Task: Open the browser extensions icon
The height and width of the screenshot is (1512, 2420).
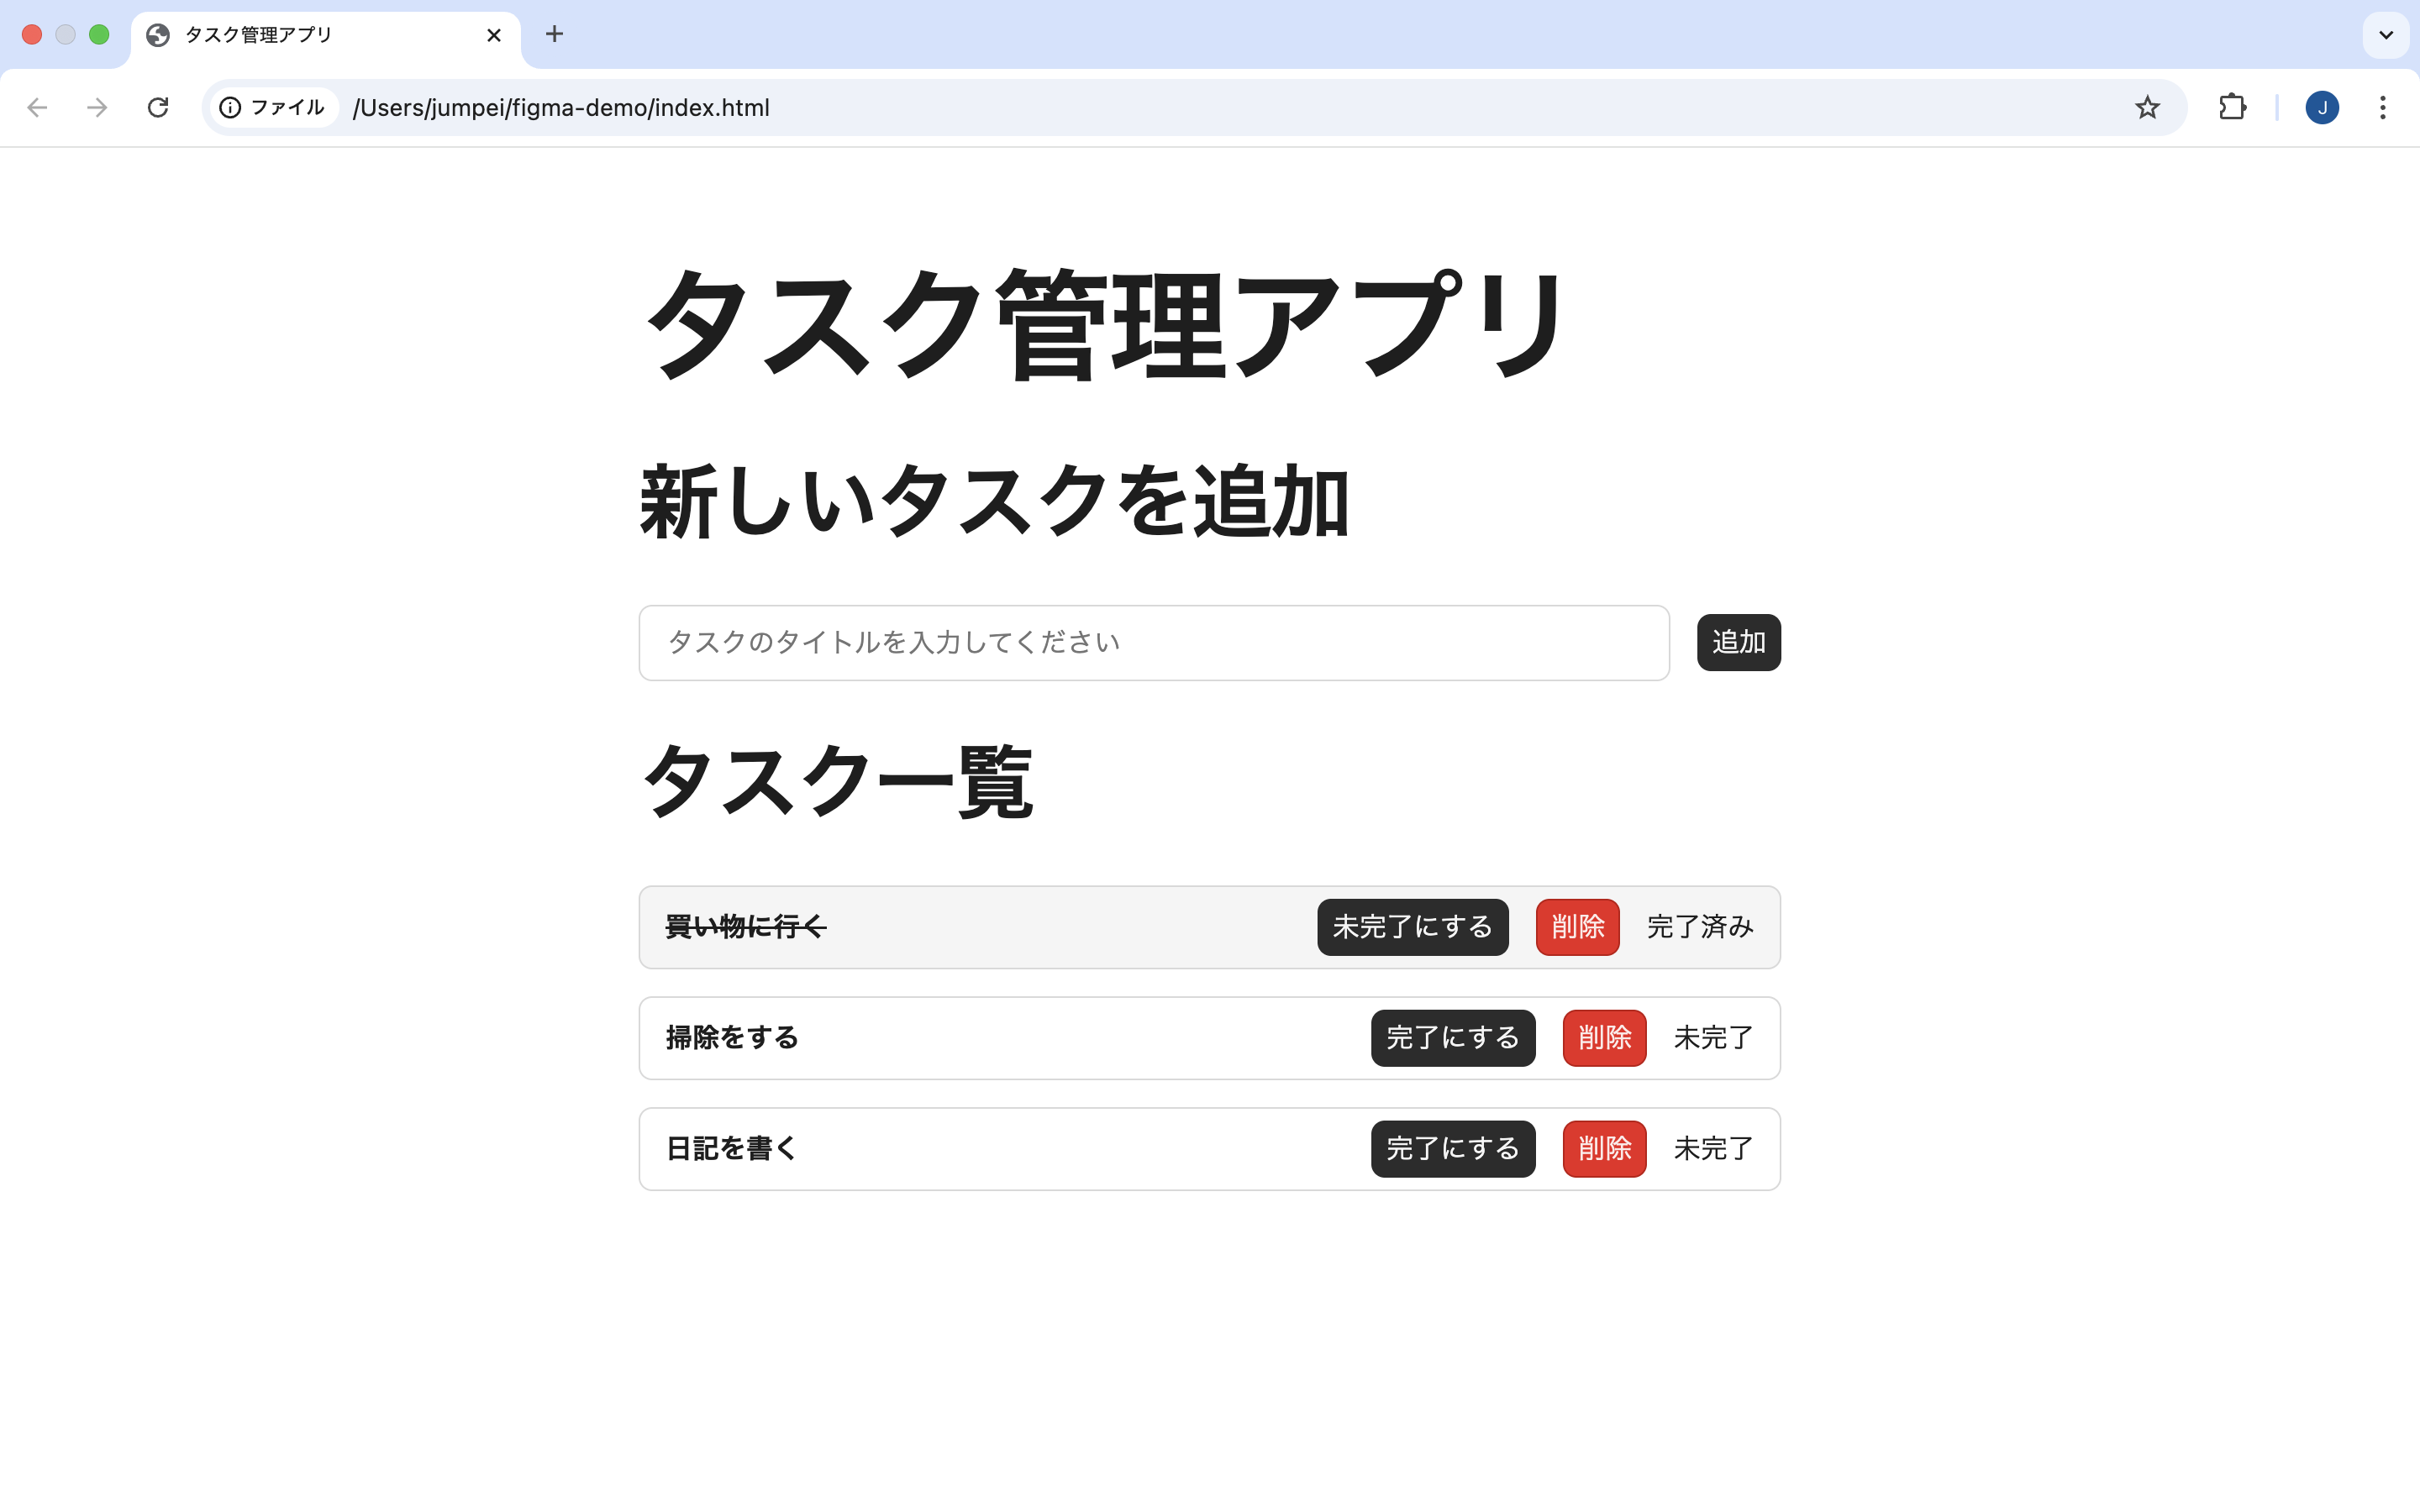Action: [2232, 107]
